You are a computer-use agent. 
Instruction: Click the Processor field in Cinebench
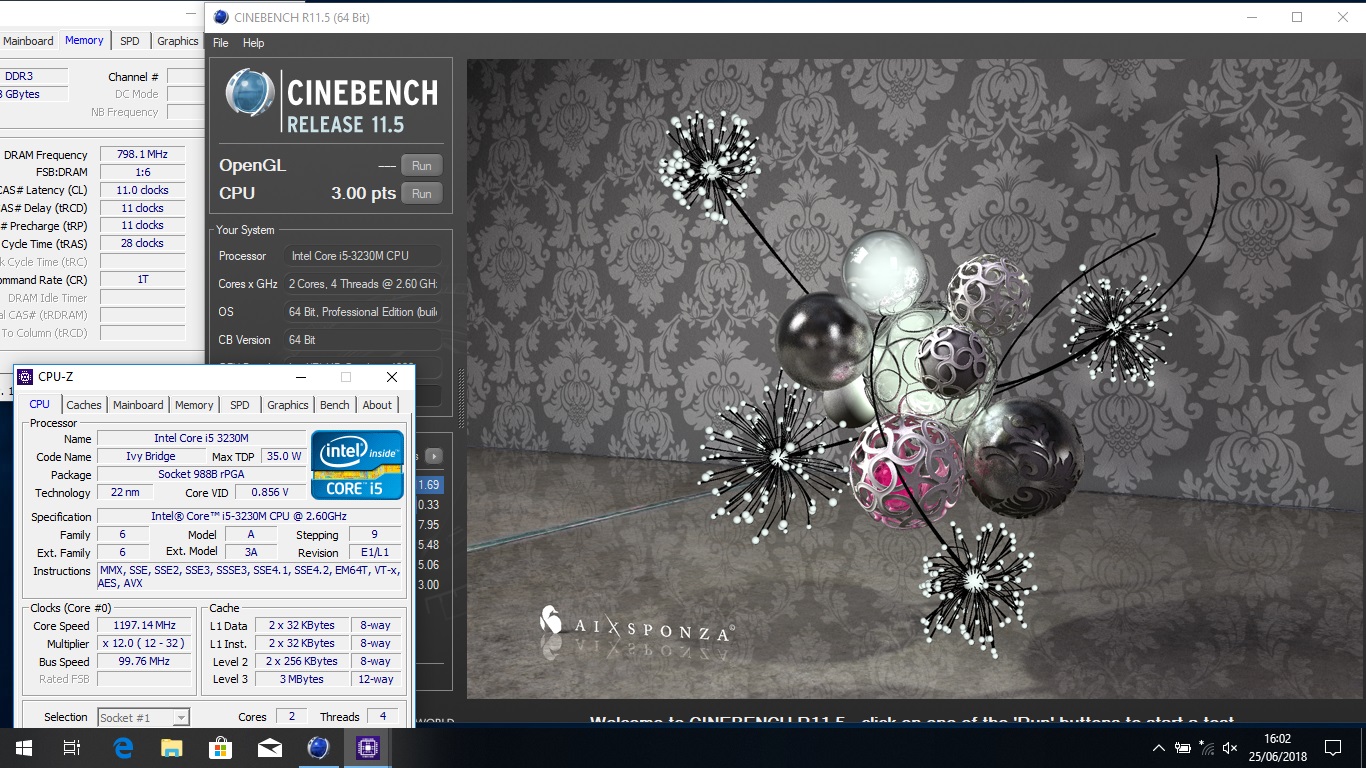pos(362,256)
